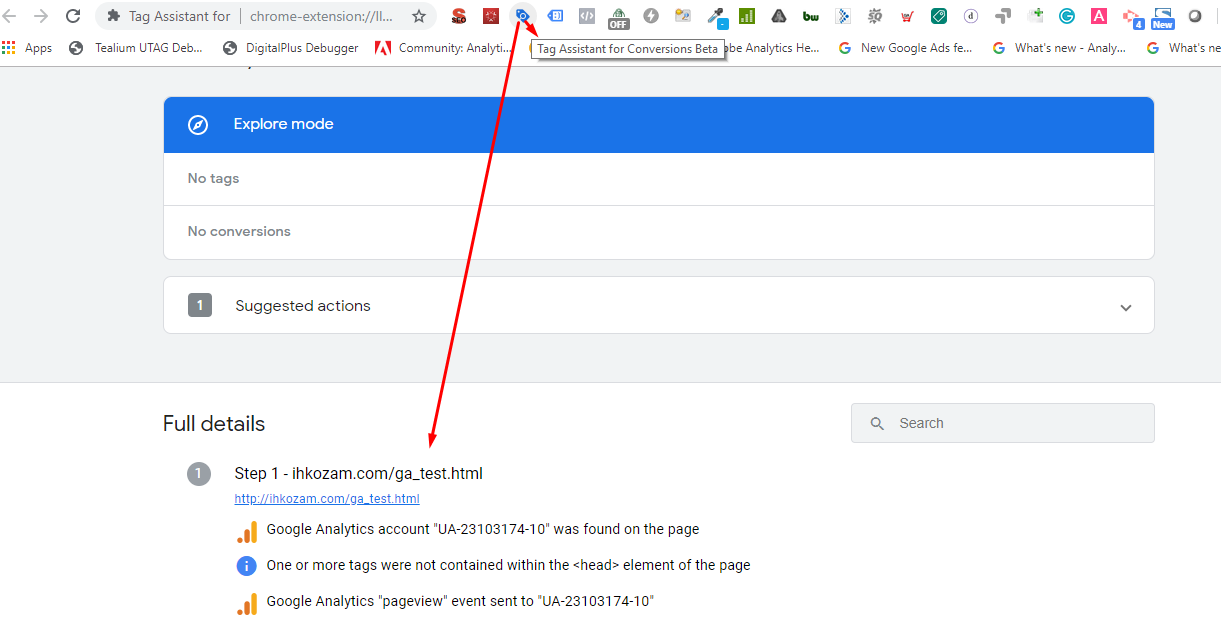Click the extension icon with badge 4
This screenshot has height=635, width=1221.
pyautogui.click(x=1132, y=17)
